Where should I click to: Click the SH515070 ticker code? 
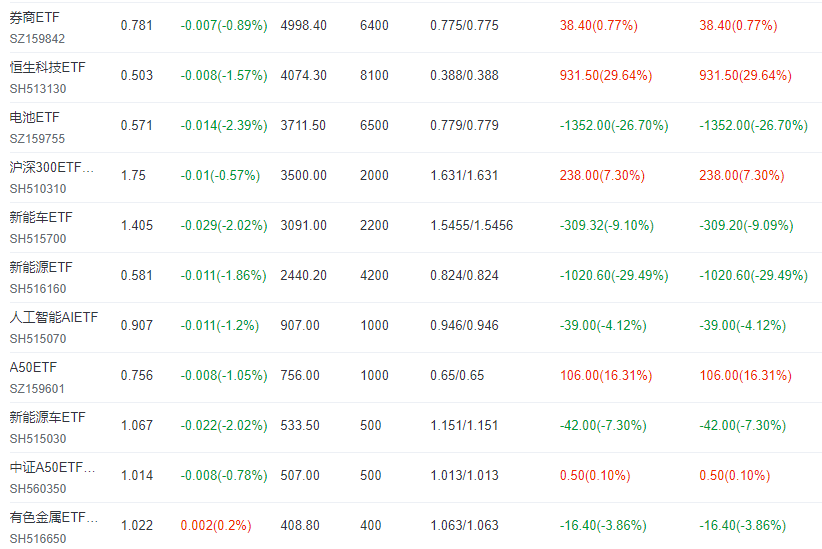coord(38,339)
